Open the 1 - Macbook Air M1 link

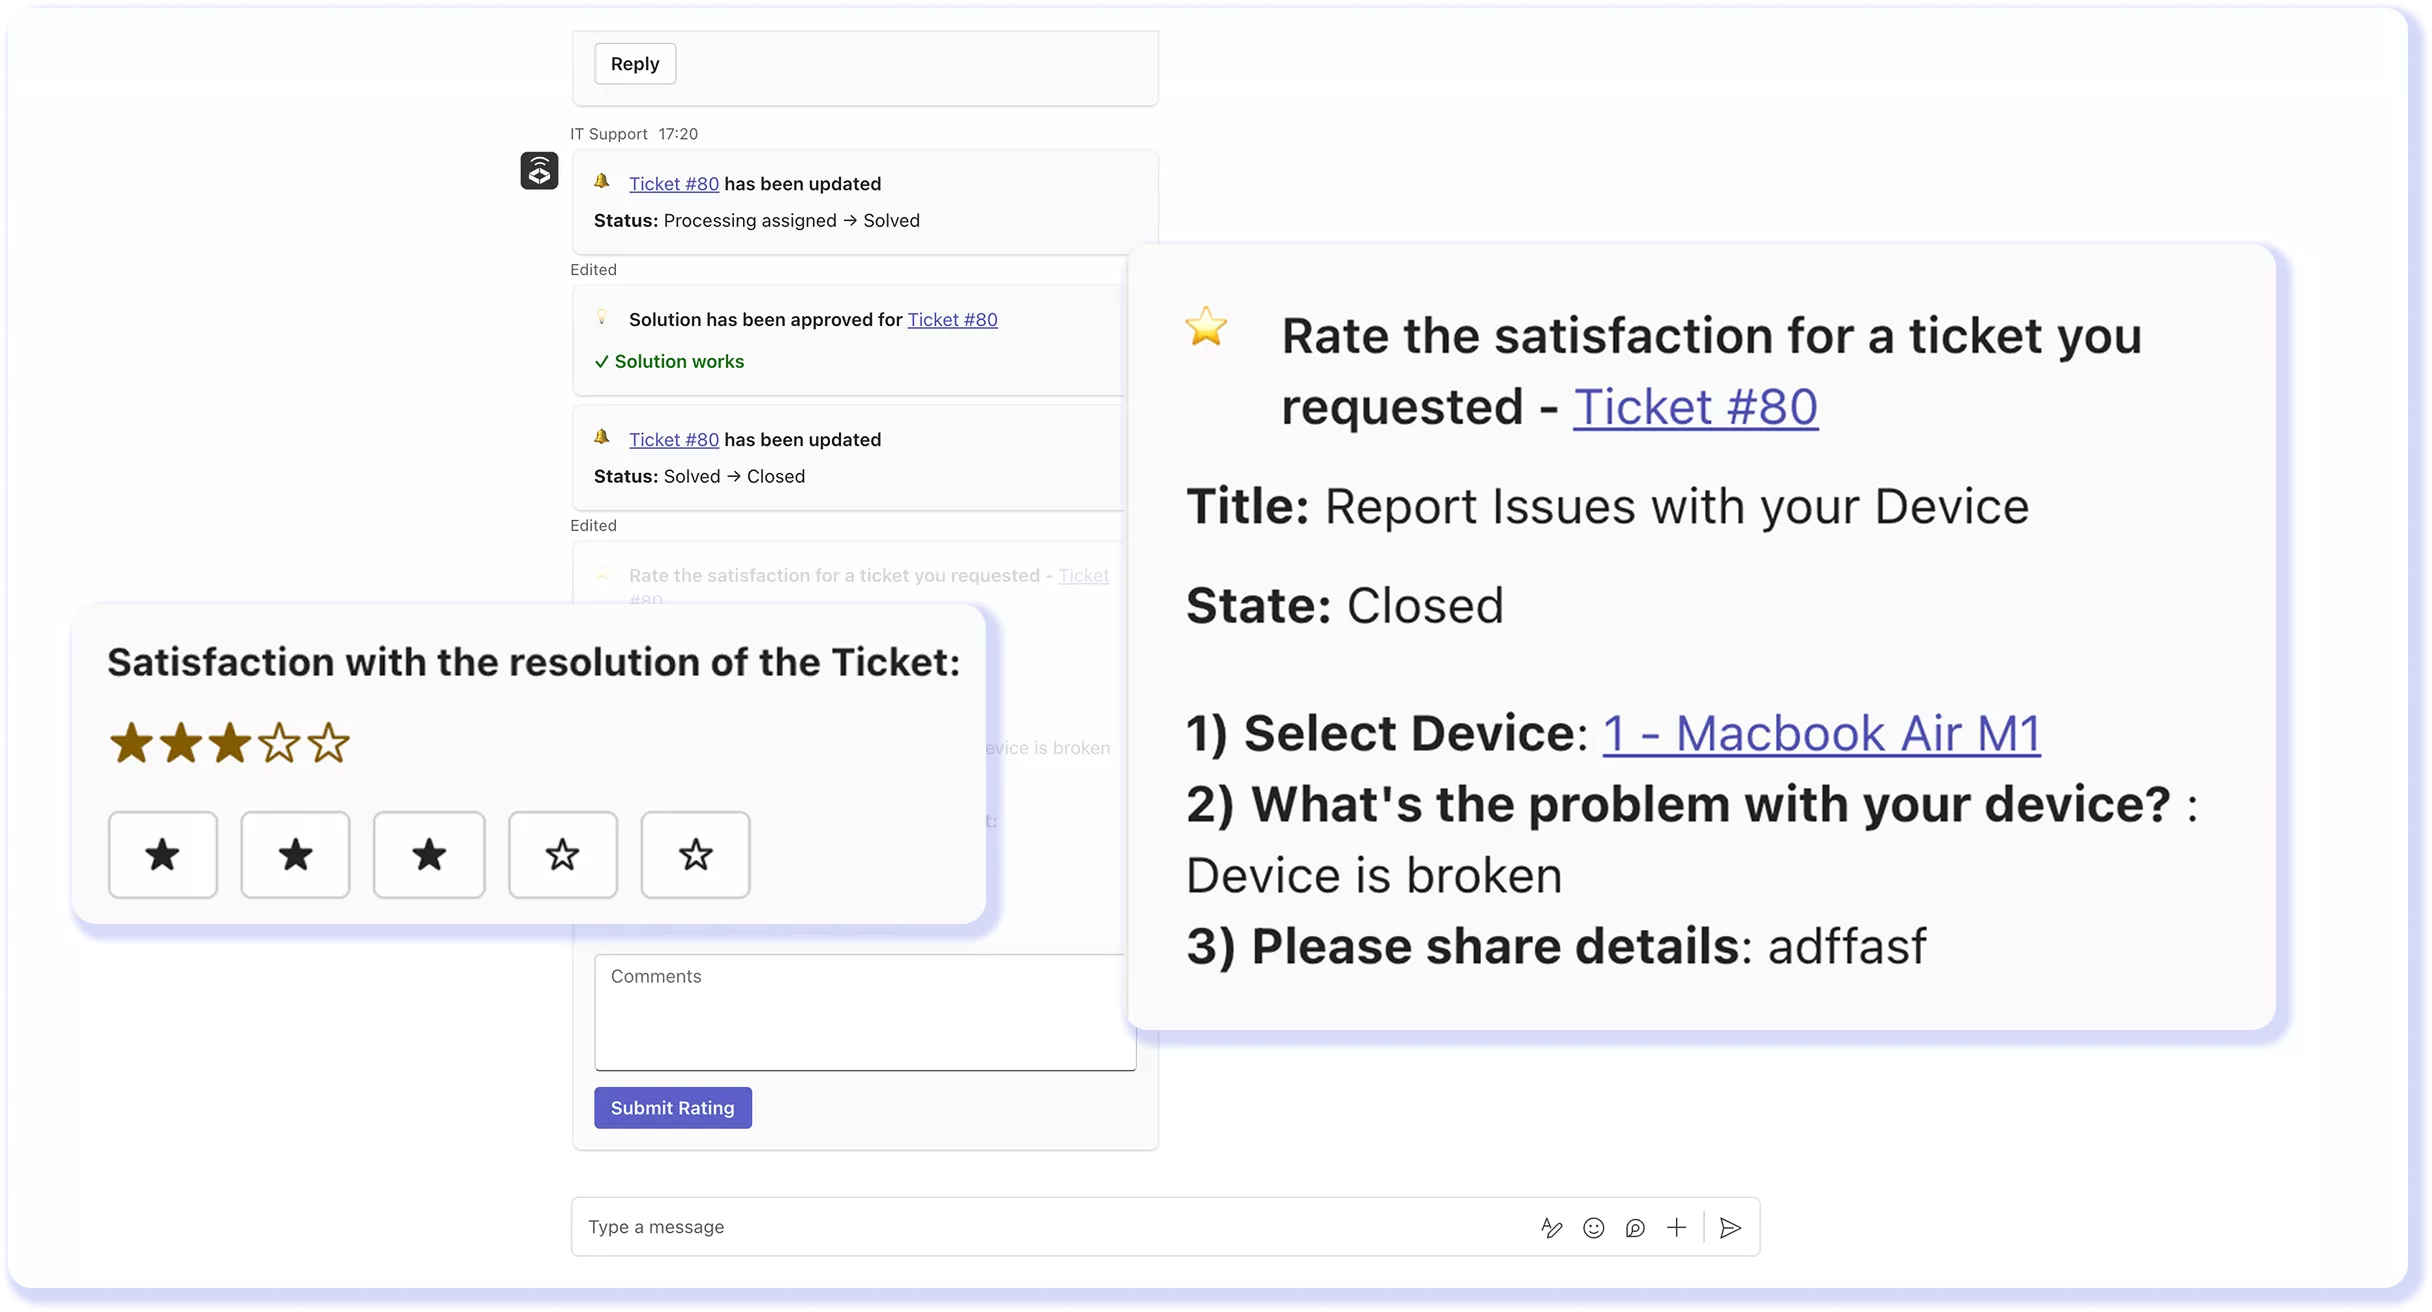[1821, 733]
